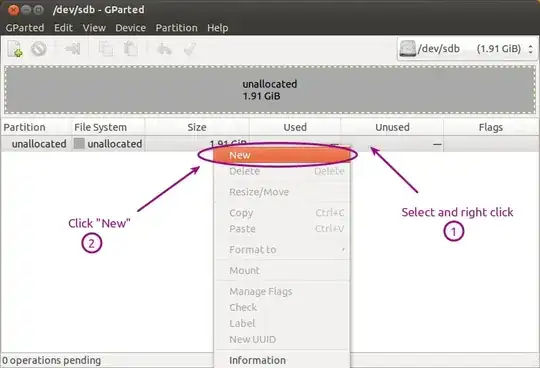The height and width of the screenshot is (368, 540).
Task: Click the File System column header
Action: [108, 127]
